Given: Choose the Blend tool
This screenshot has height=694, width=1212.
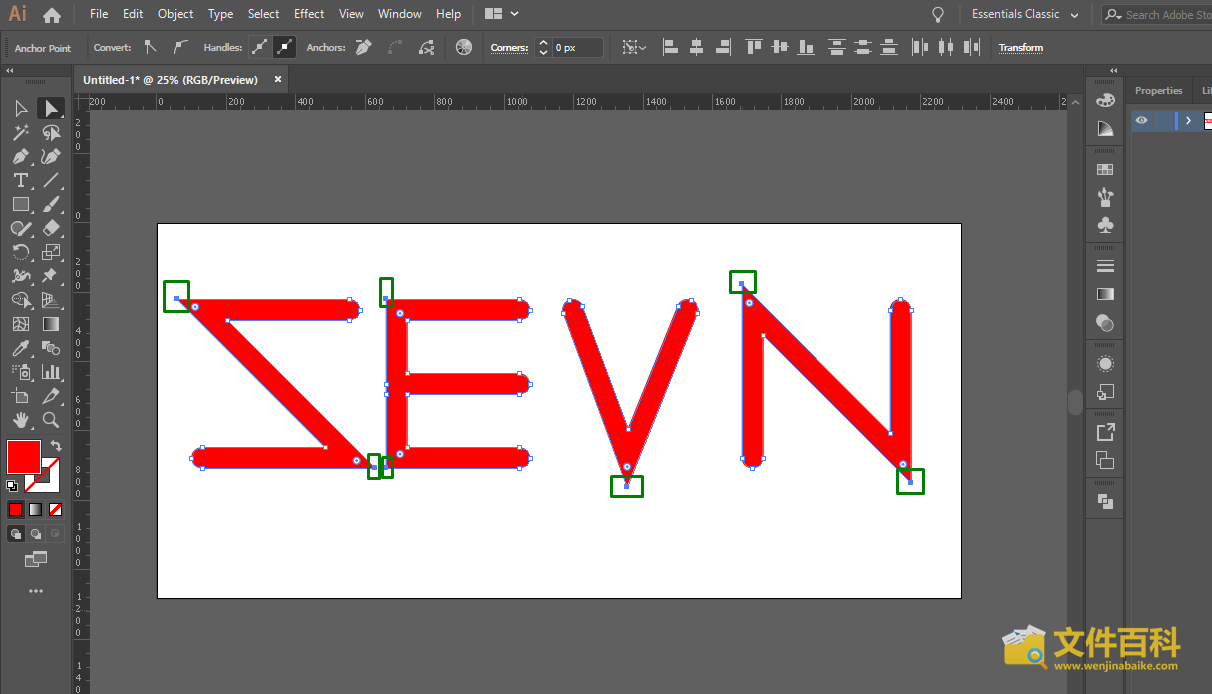Looking at the screenshot, I should [x=51, y=348].
